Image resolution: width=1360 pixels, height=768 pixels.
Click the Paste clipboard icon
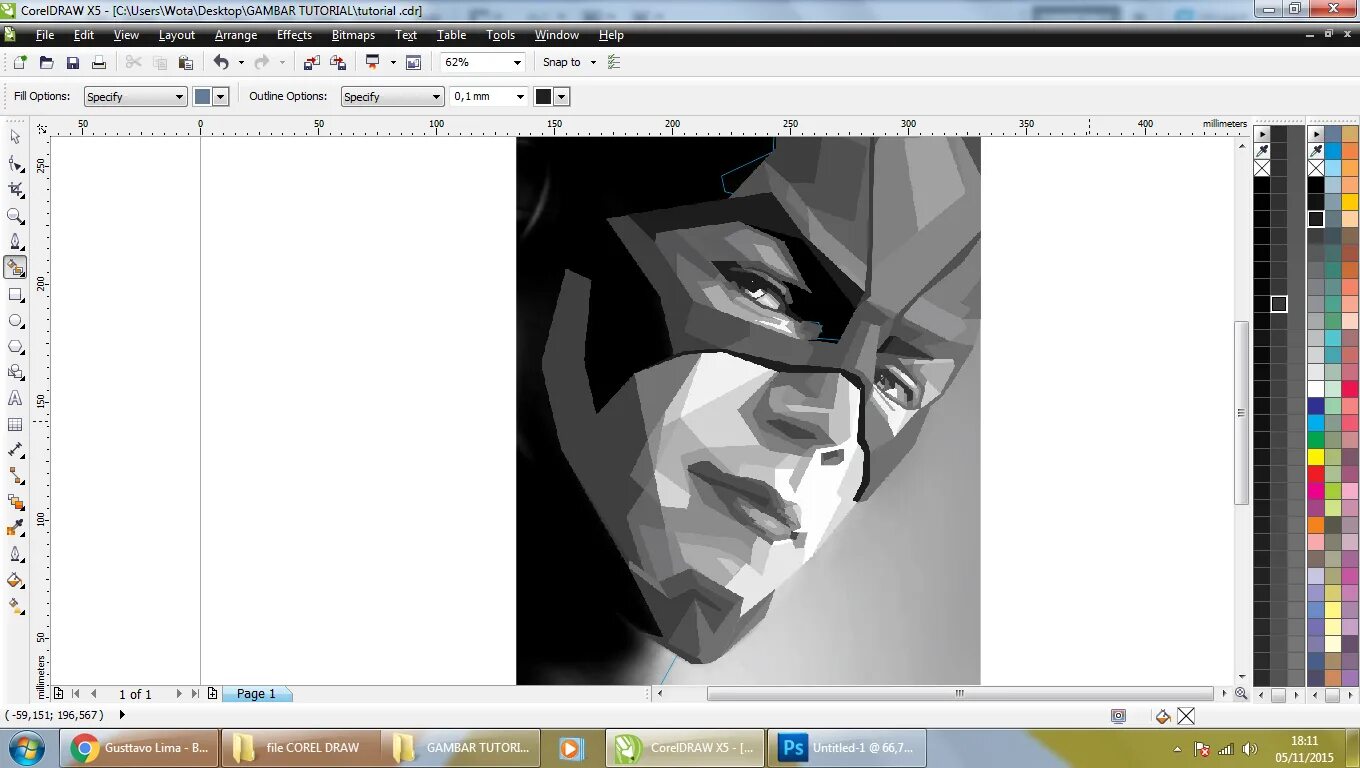185,62
